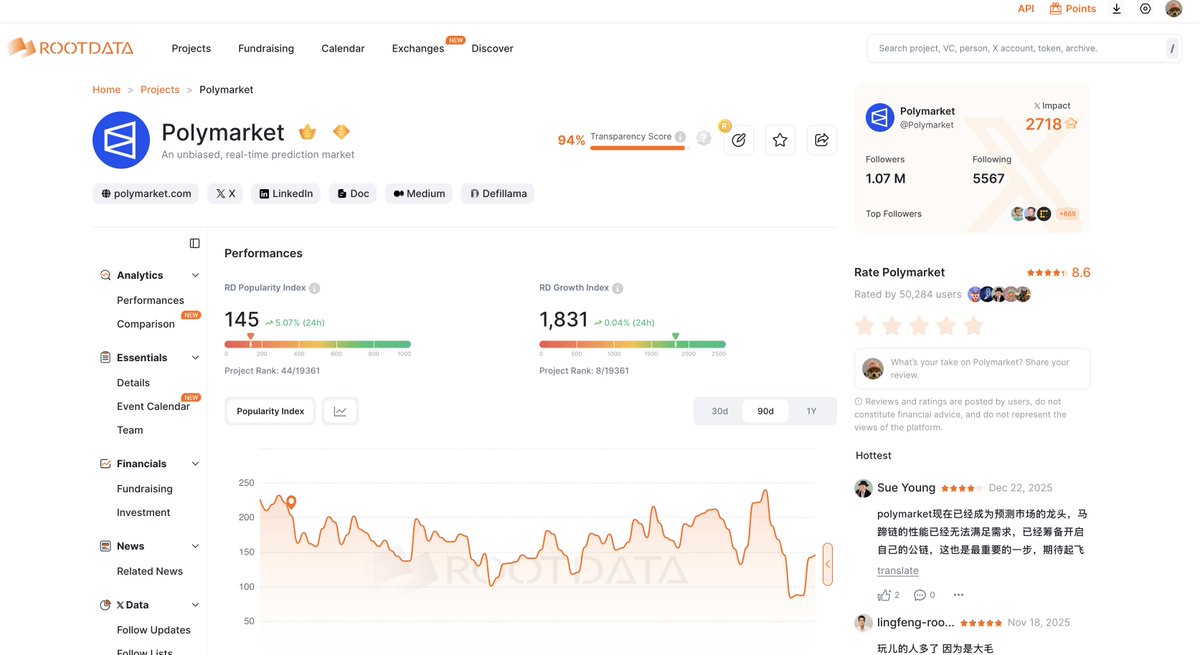The width and height of the screenshot is (1200, 655).
Task: Rate Polymarket four stars
Action: (x=946, y=326)
